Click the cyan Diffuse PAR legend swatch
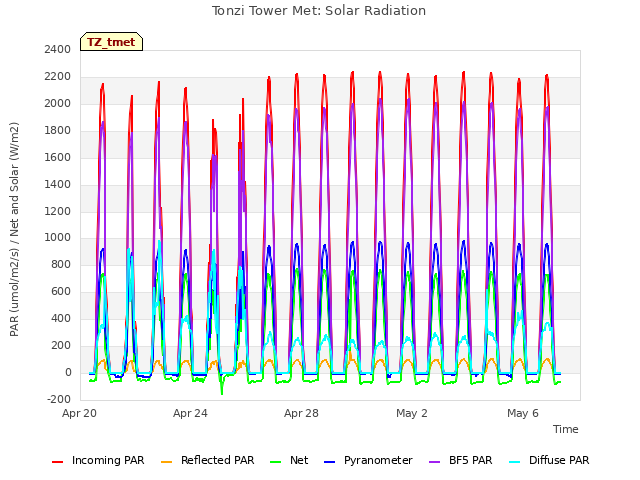This screenshot has height=480, width=640. point(515,462)
